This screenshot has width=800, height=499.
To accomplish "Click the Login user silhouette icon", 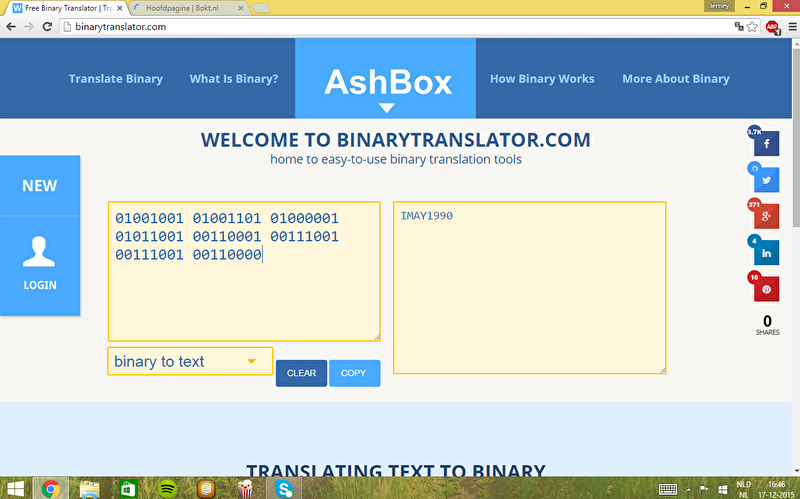I will point(39,252).
